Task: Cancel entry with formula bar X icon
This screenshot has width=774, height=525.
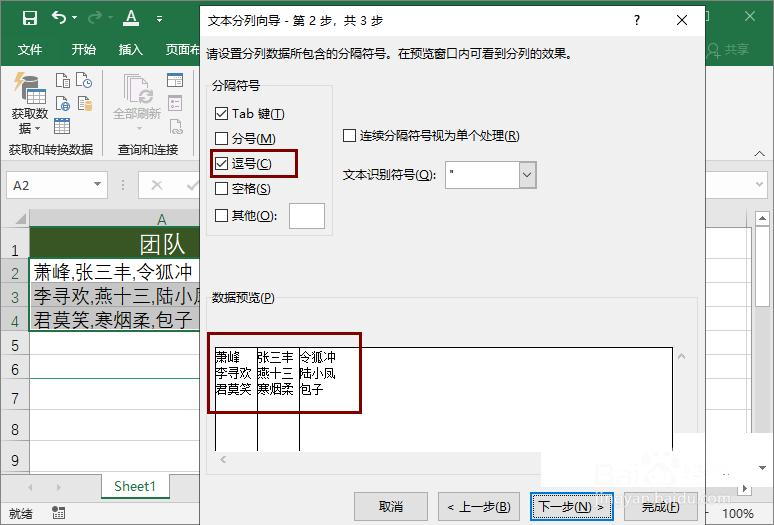Action: pyautogui.click(x=157, y=185)
